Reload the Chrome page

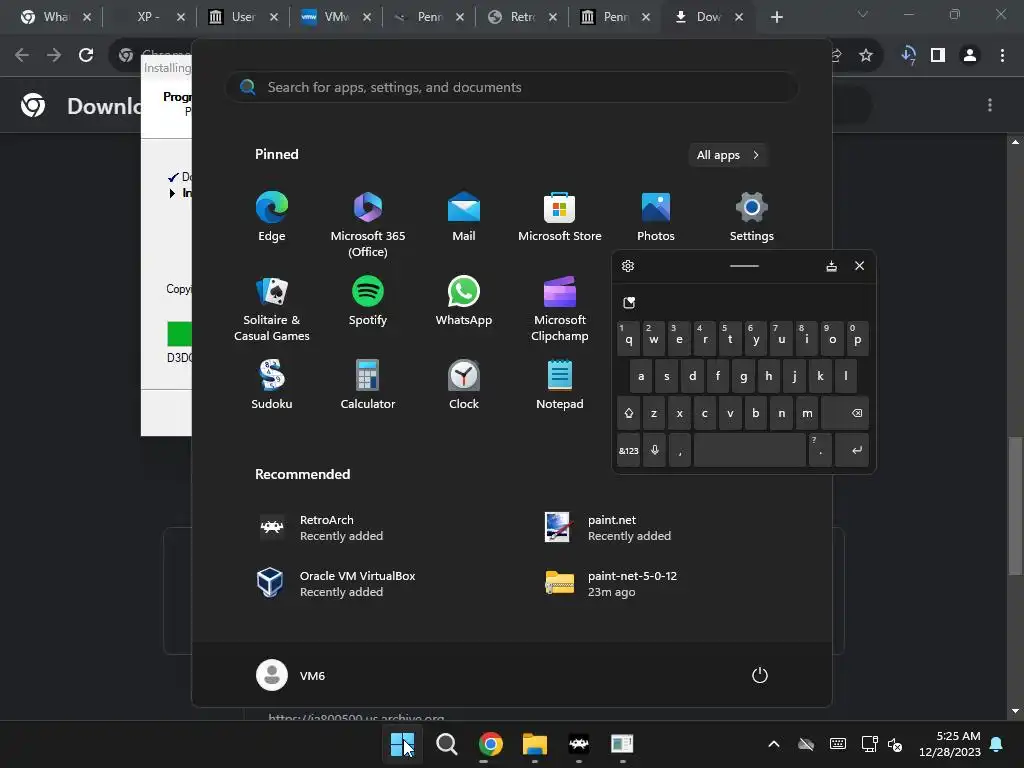[x=86, y=55]
